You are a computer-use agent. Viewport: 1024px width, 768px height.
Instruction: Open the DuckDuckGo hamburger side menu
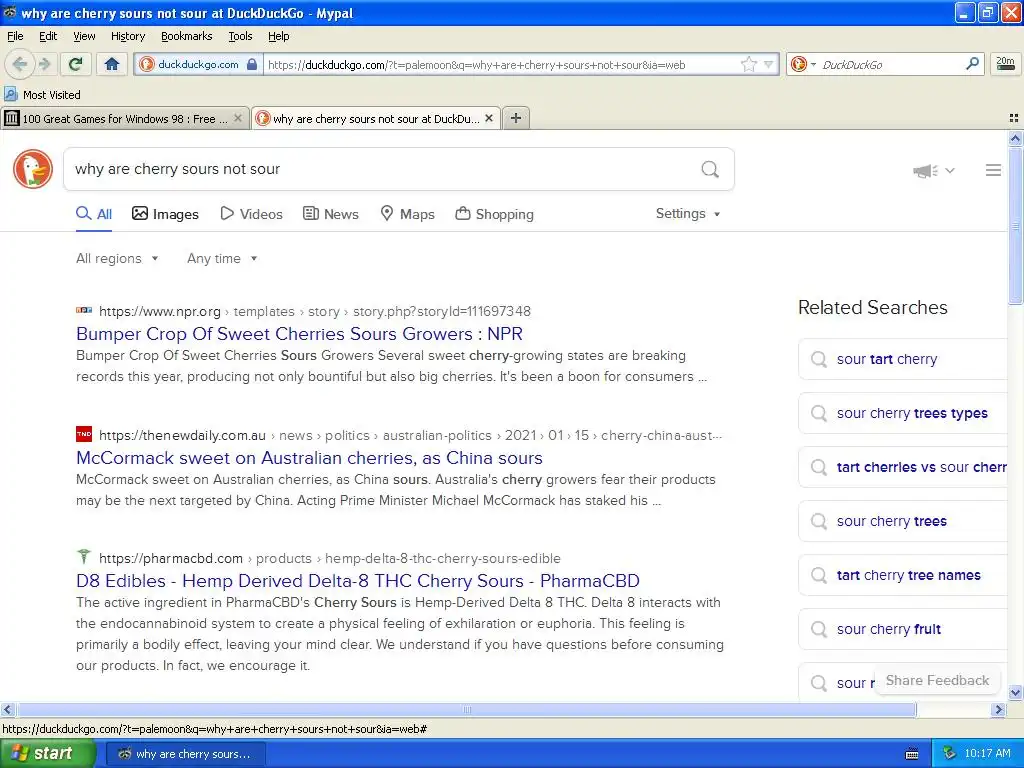pyautogui.click(x=993, y=170)
